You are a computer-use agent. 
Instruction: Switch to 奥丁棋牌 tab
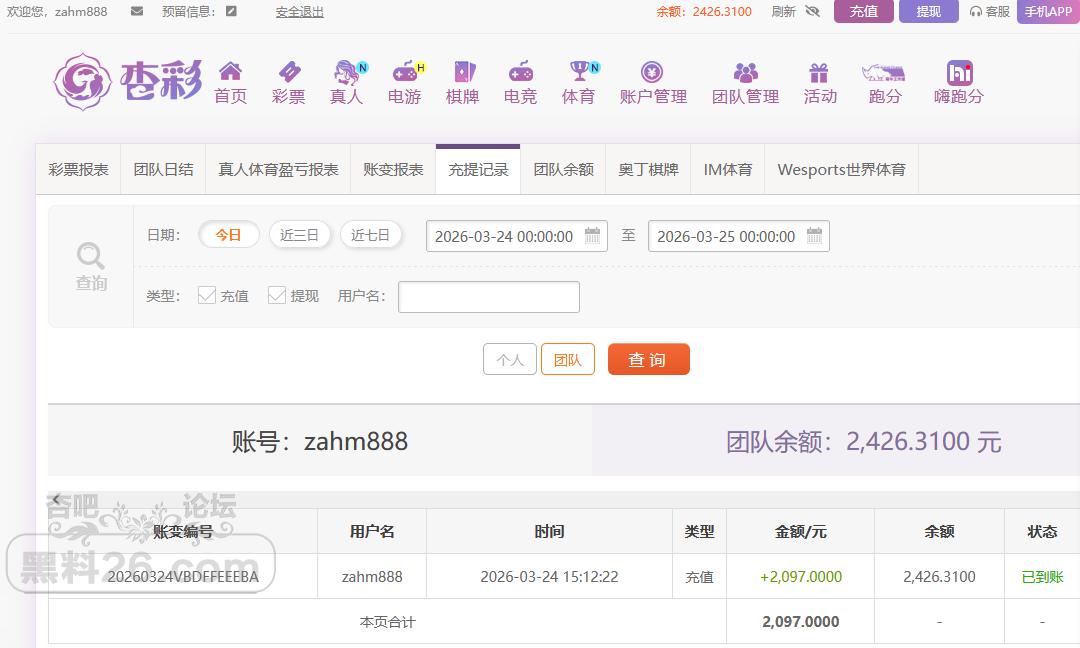tap(648, 169)
